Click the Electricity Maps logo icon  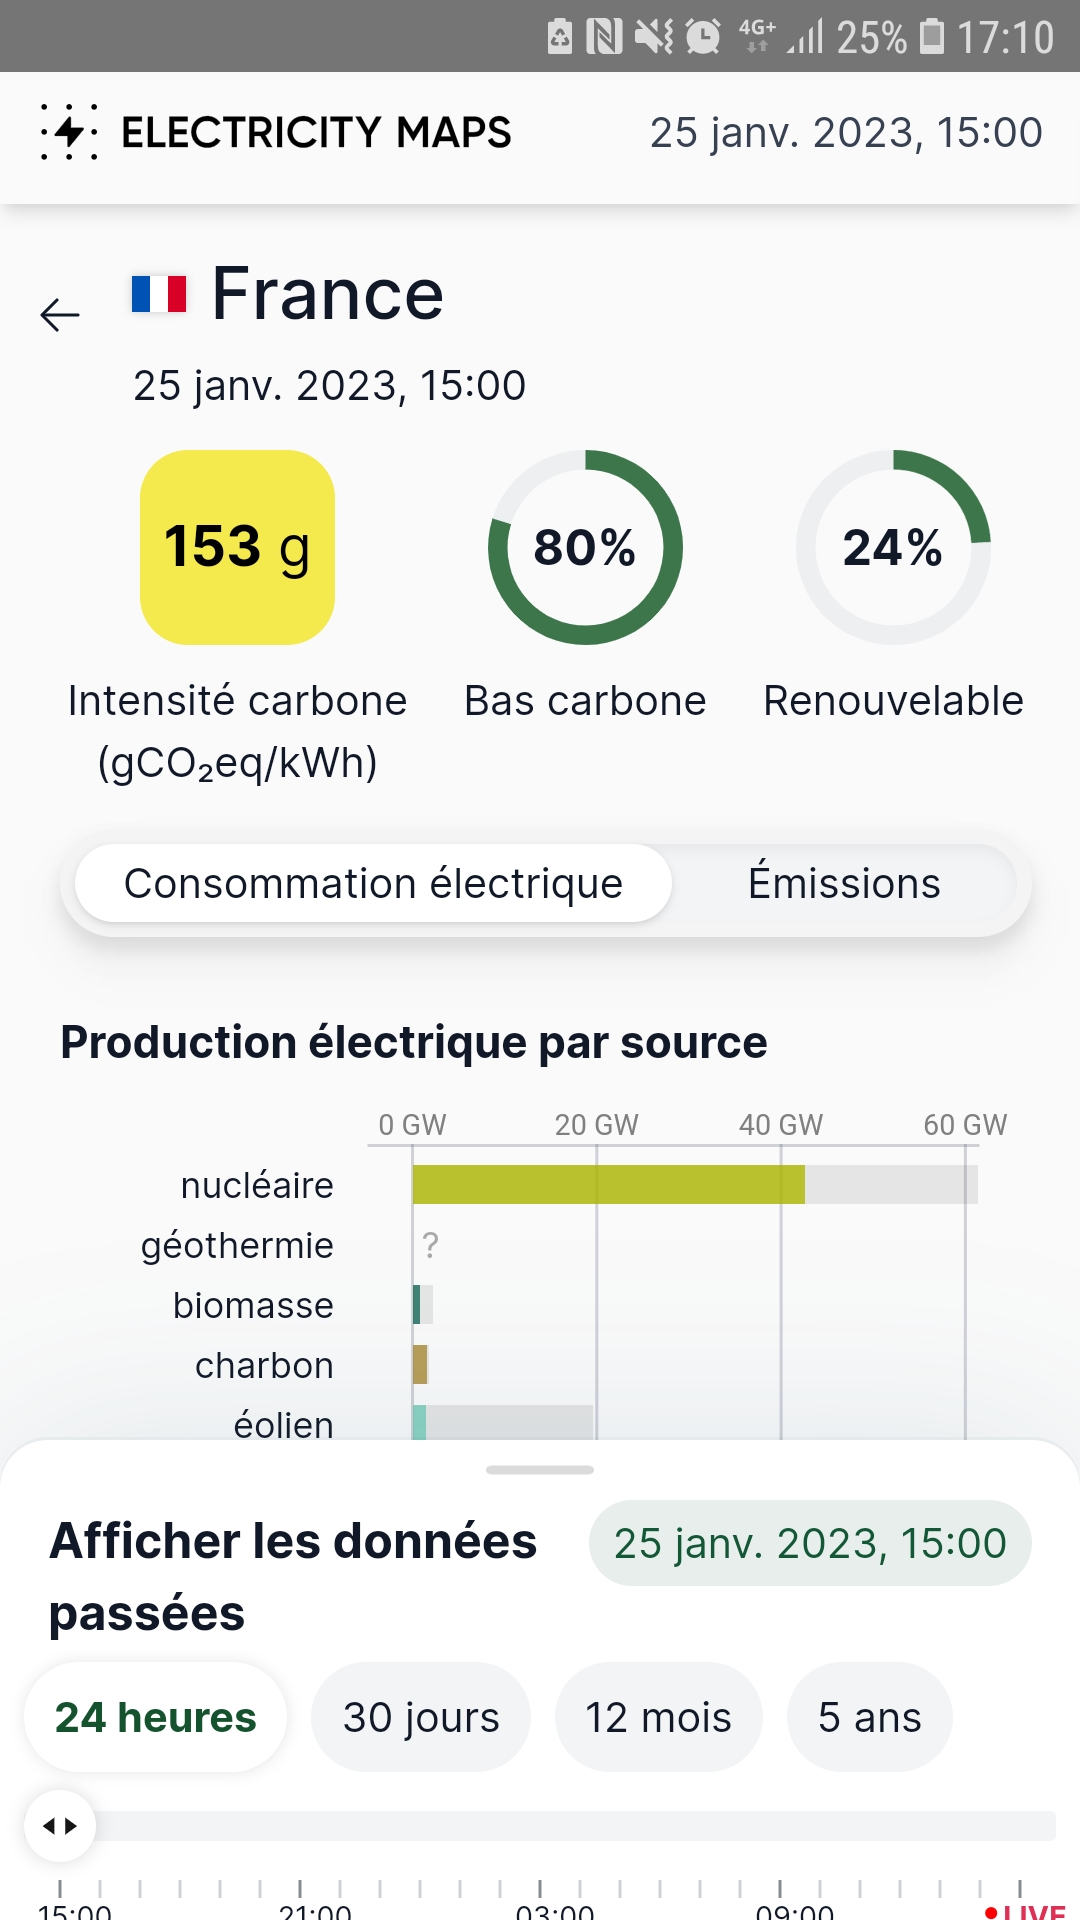pos(68,131)
